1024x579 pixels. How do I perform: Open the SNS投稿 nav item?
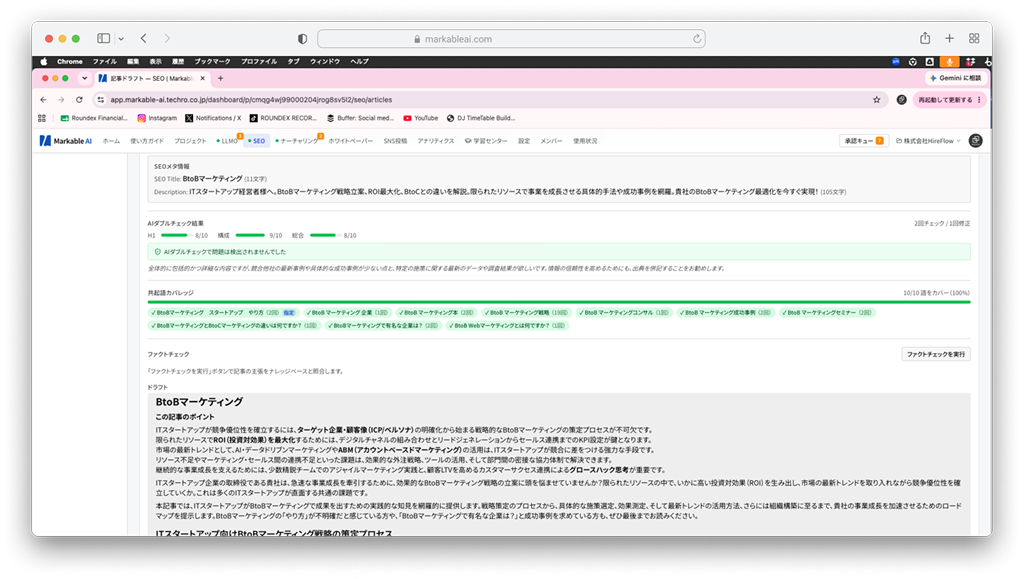tap(395, 141)
